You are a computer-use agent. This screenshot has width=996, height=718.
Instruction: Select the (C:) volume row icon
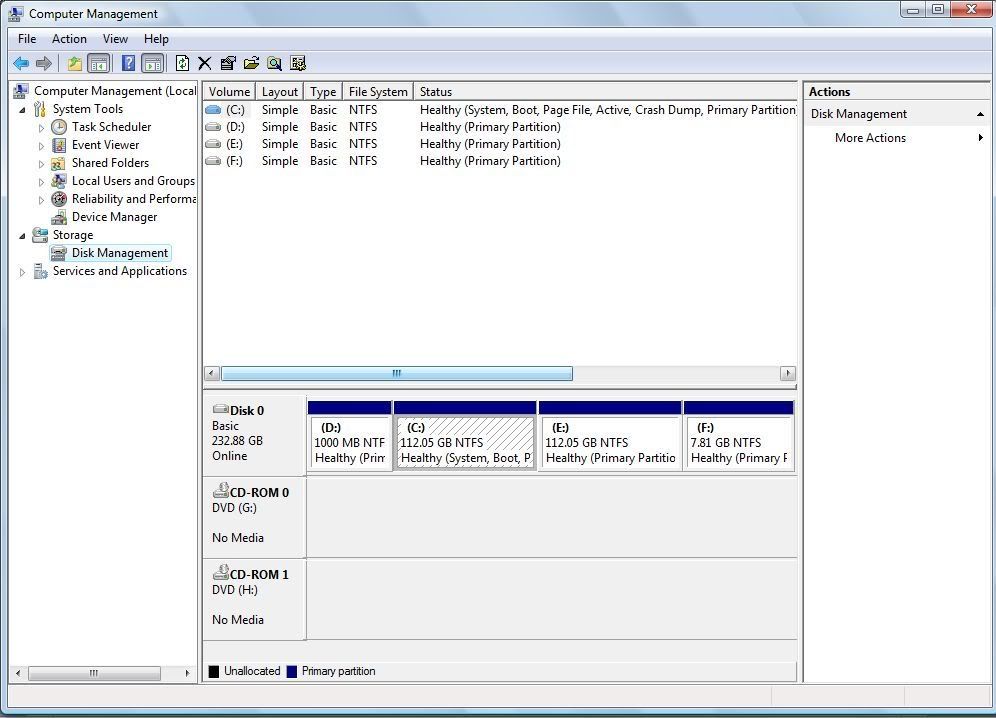click(x=213, y=110)
